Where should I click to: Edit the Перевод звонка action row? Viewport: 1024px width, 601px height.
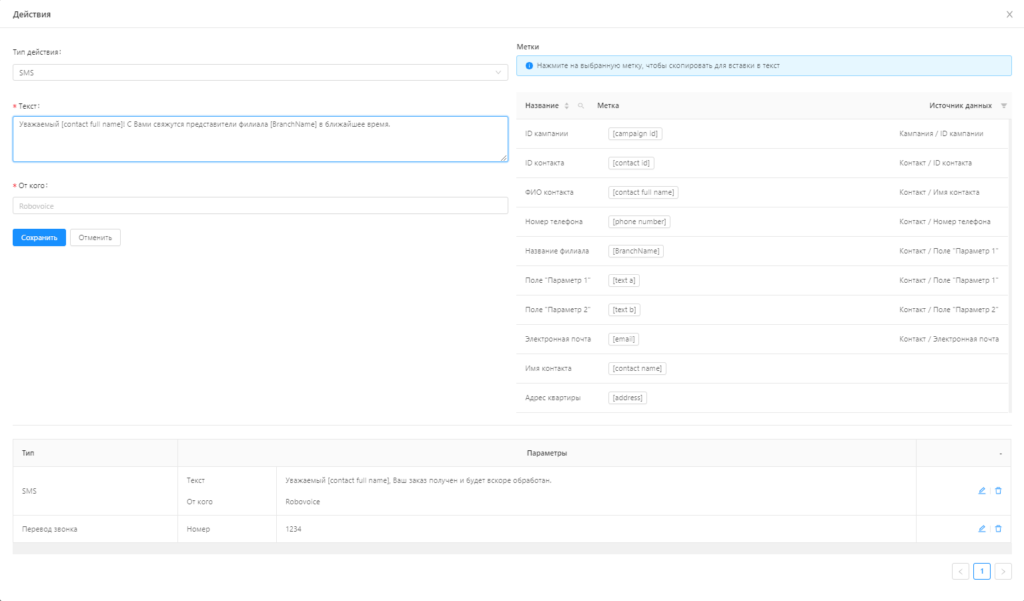point(982,529)
